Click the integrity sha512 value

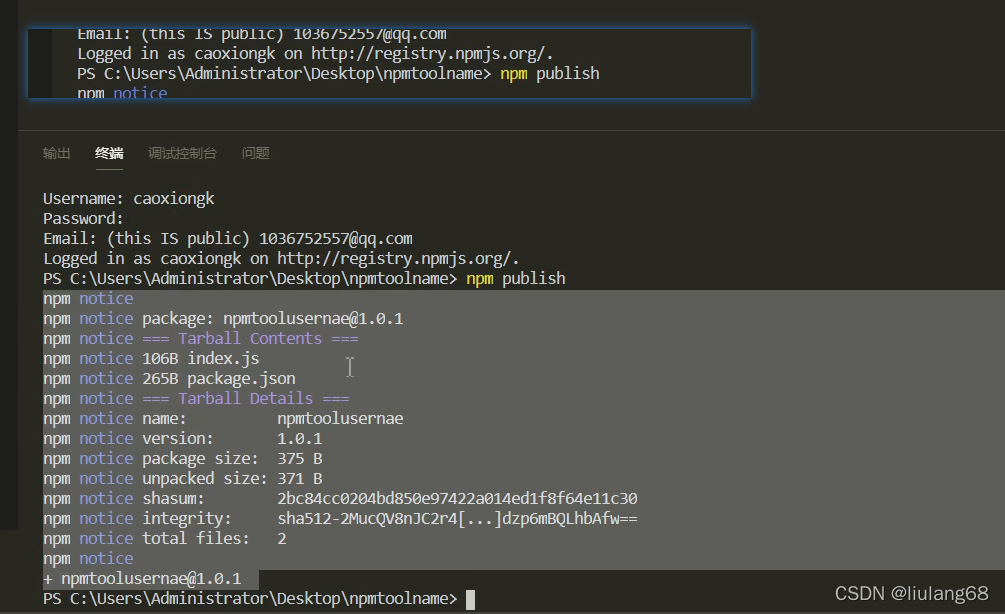pyautogui.click(x=457, y=519)
